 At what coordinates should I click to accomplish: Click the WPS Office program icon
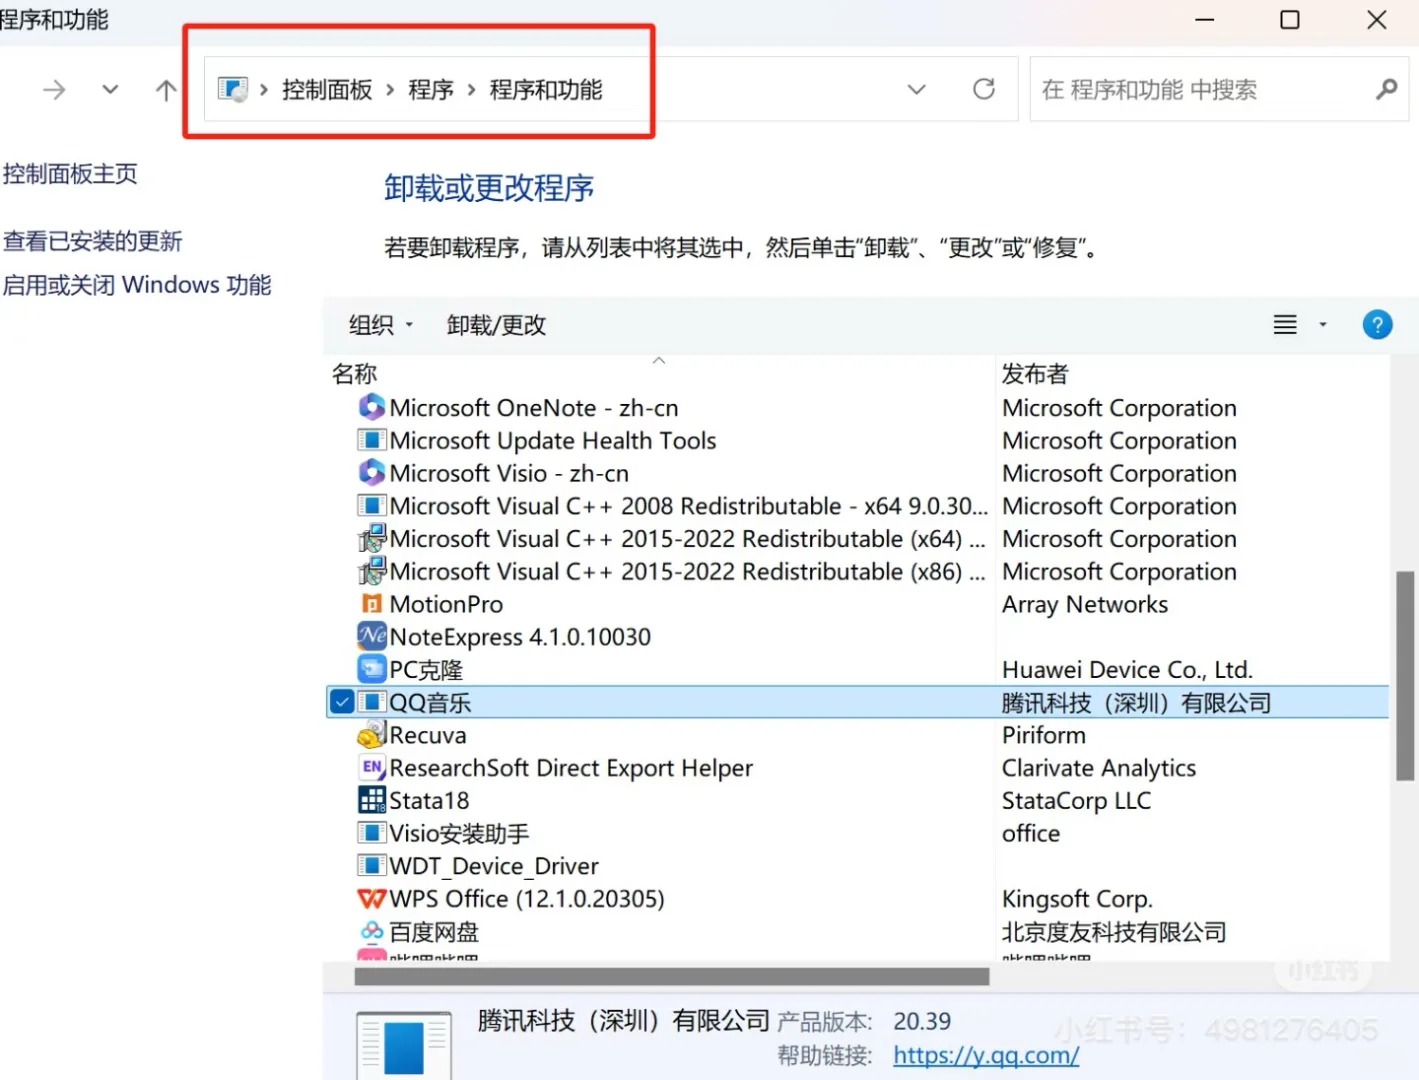click(x=371, y=898)
